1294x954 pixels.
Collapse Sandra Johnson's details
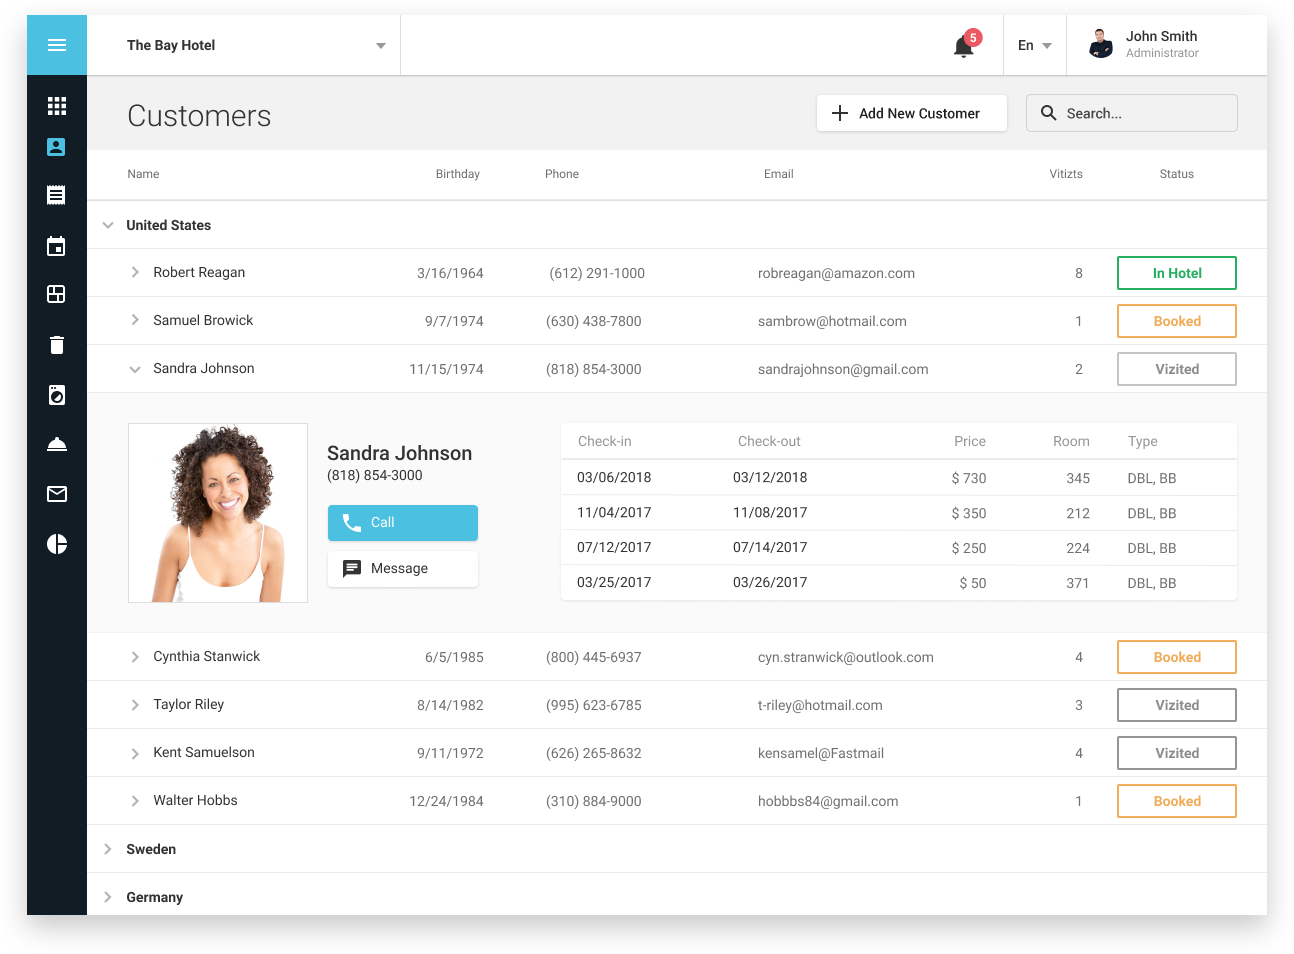135,369
